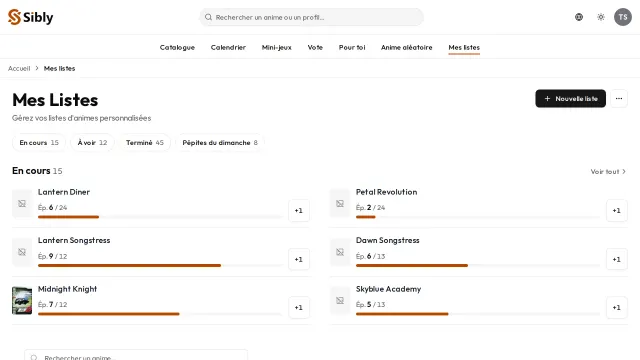This screenshot has width=640, height=360.
Task: Select the Pépites du dimanche list chip
Action: coord(220,142)
